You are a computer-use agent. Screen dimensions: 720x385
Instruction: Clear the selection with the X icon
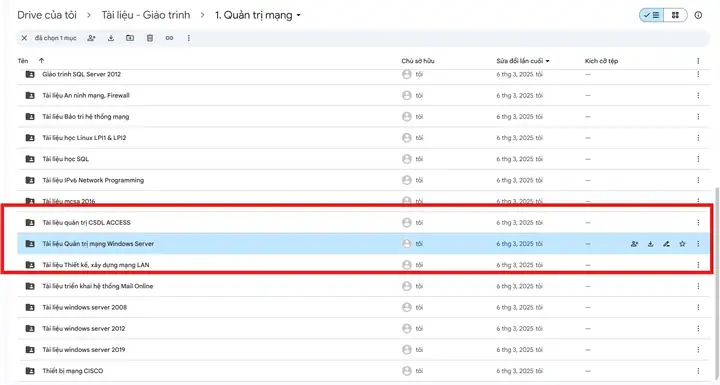pos(24,38)
